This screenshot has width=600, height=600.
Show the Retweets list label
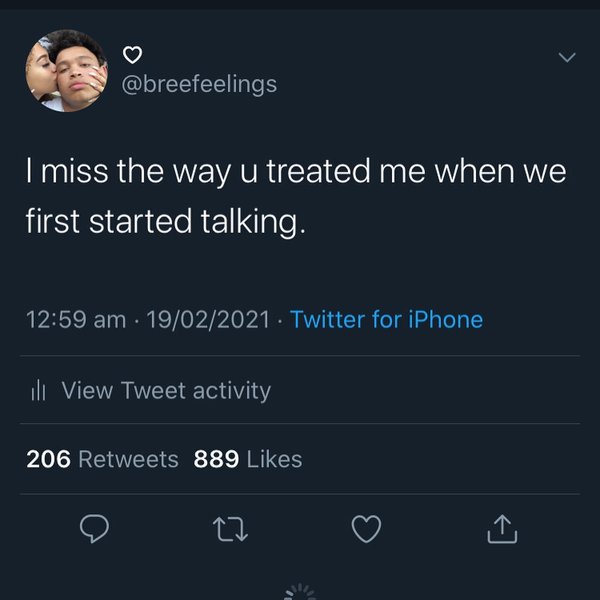[x=128, y=459]
